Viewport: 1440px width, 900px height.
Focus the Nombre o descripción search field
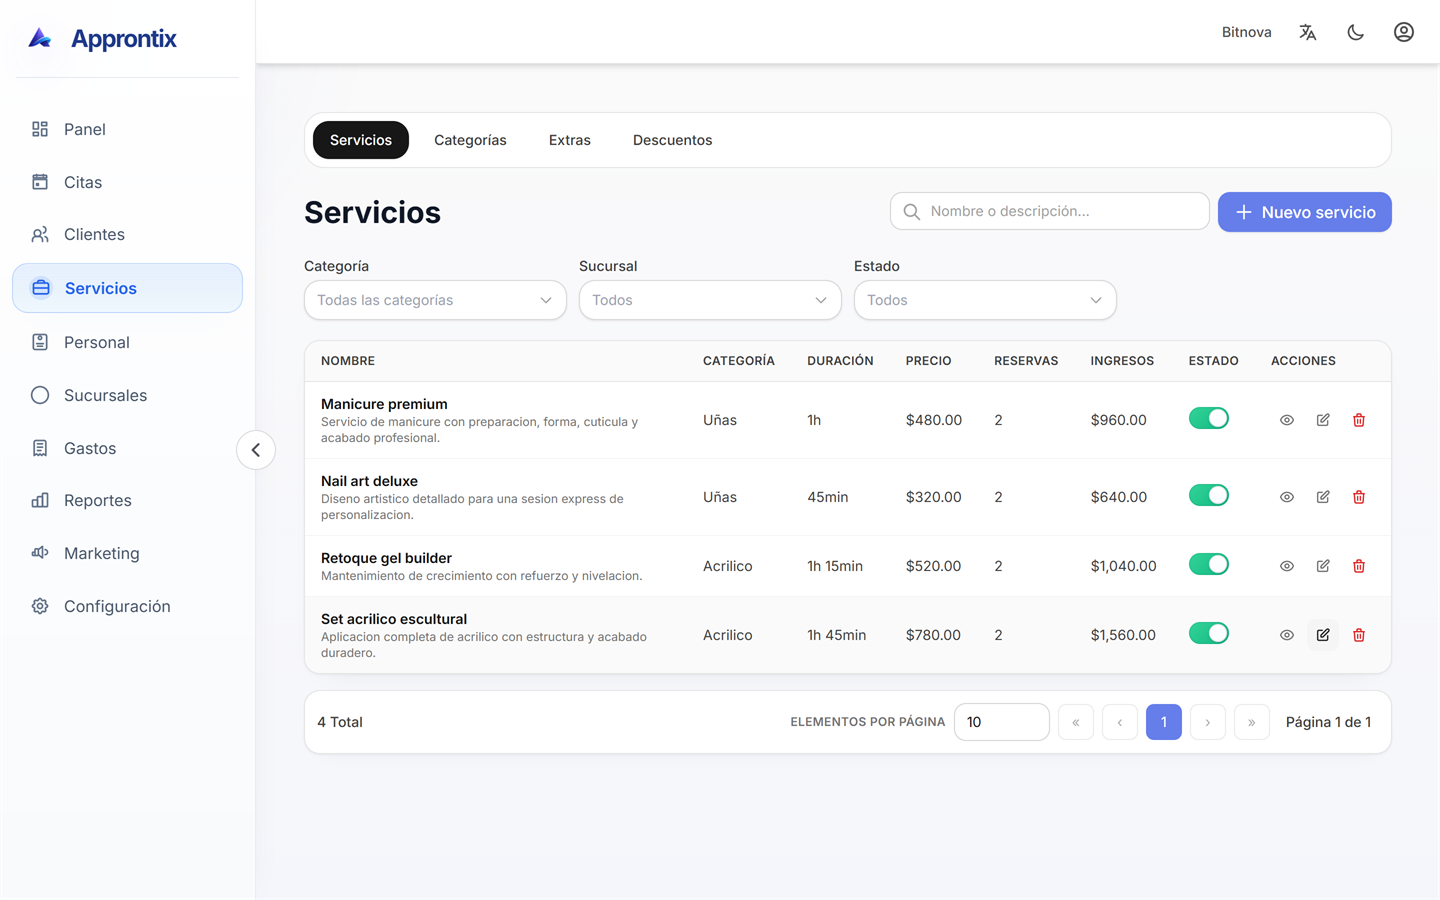tap(1050, 211)
